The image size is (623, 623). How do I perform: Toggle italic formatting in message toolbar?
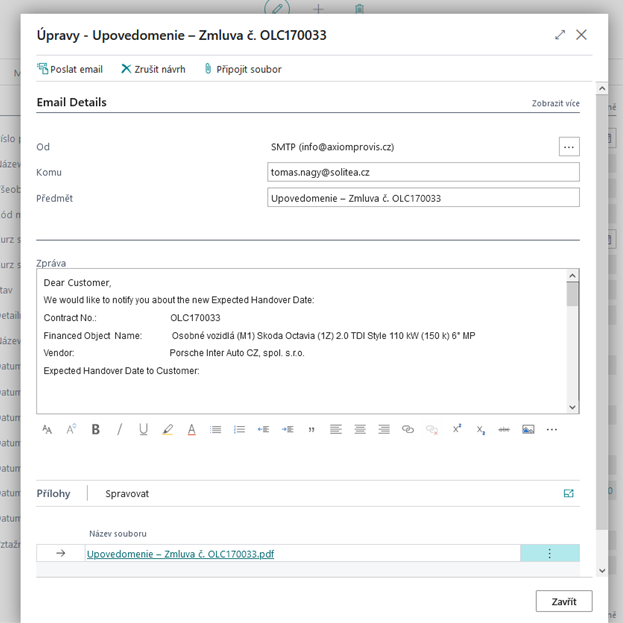point(120,429)
